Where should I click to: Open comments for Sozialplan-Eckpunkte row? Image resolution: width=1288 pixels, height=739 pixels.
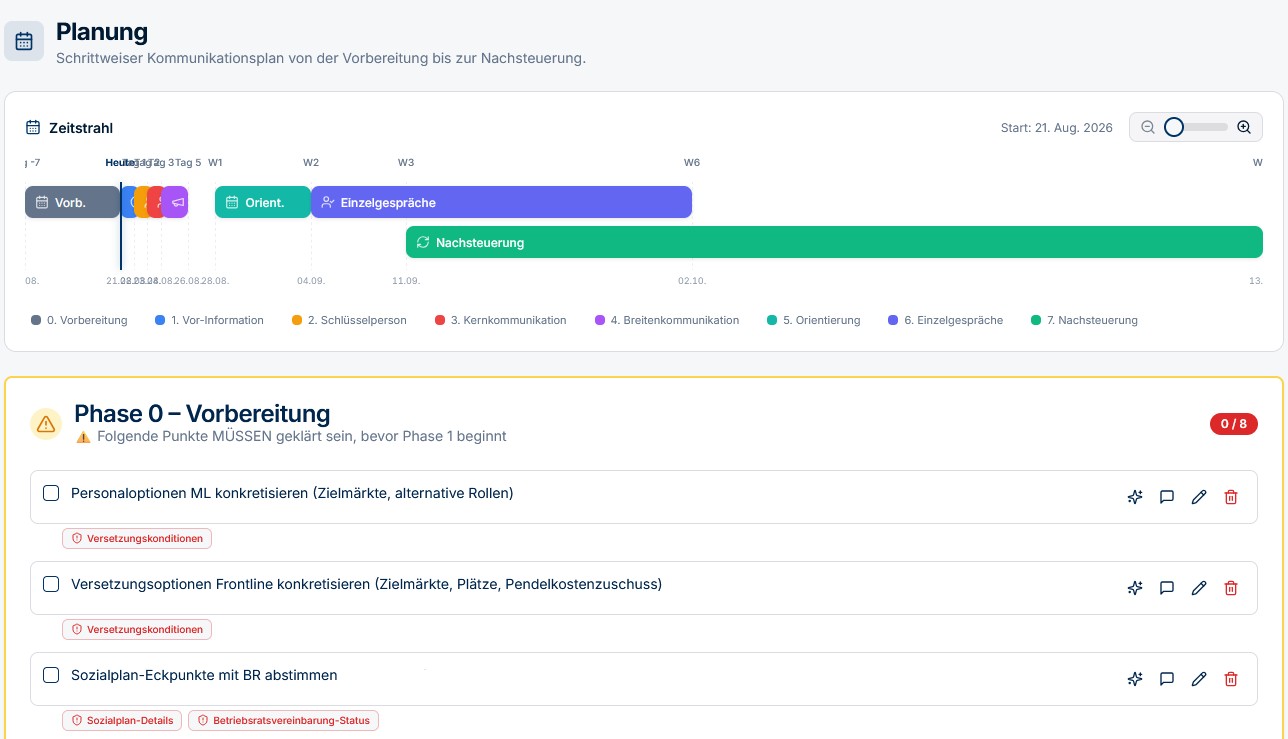coord(1167,679)
